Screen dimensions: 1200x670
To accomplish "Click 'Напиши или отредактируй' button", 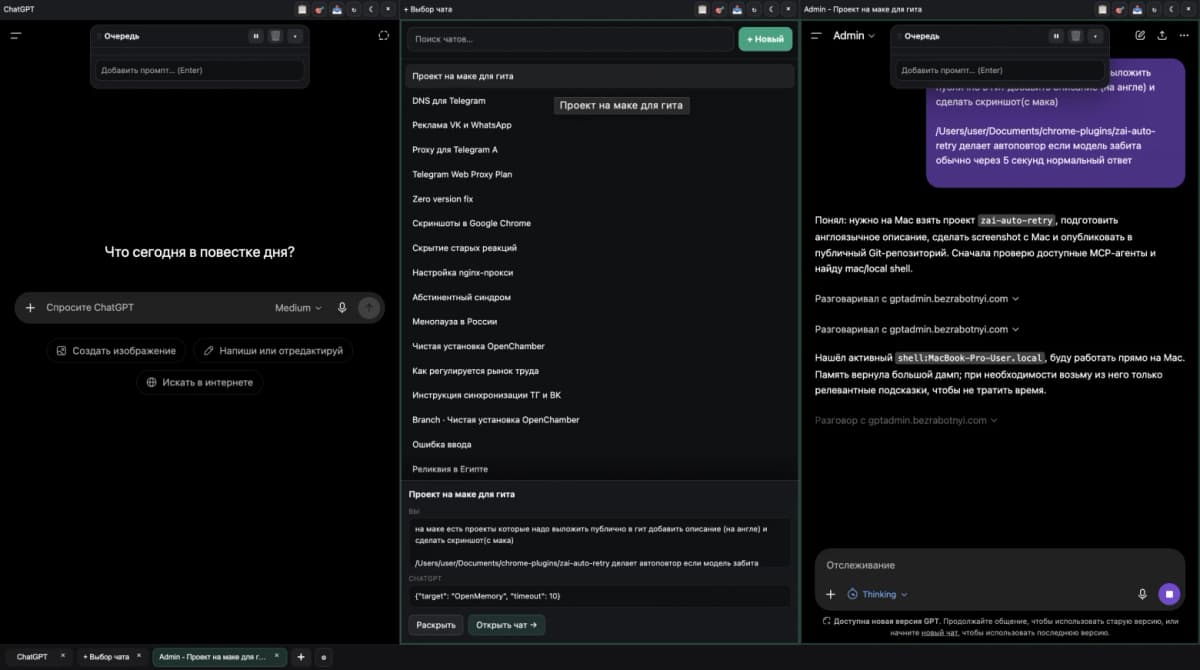I will click(273, 351).
